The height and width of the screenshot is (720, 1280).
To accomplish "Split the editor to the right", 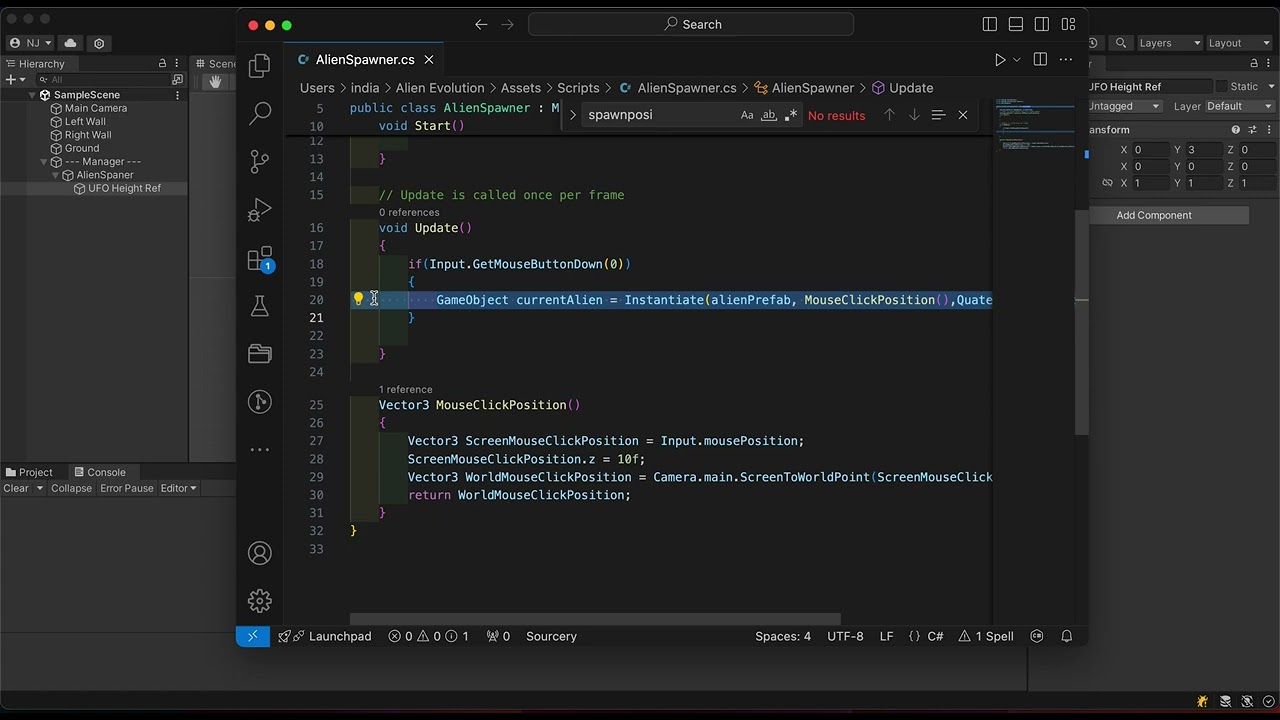I will click(1040, 60).
